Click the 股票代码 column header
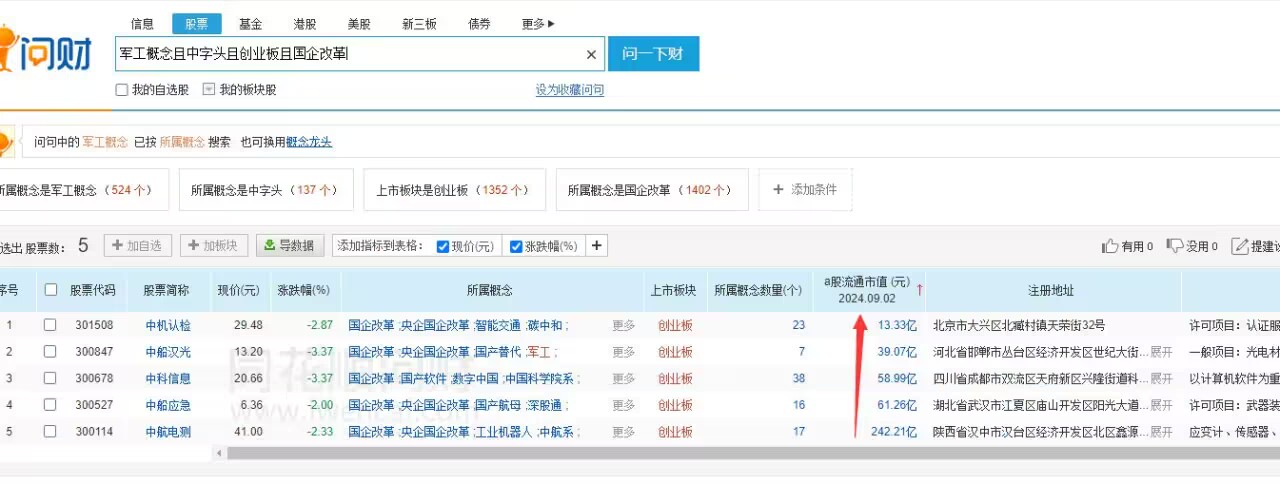Viewport: 1280px width, 484px height. coord(93,290)
